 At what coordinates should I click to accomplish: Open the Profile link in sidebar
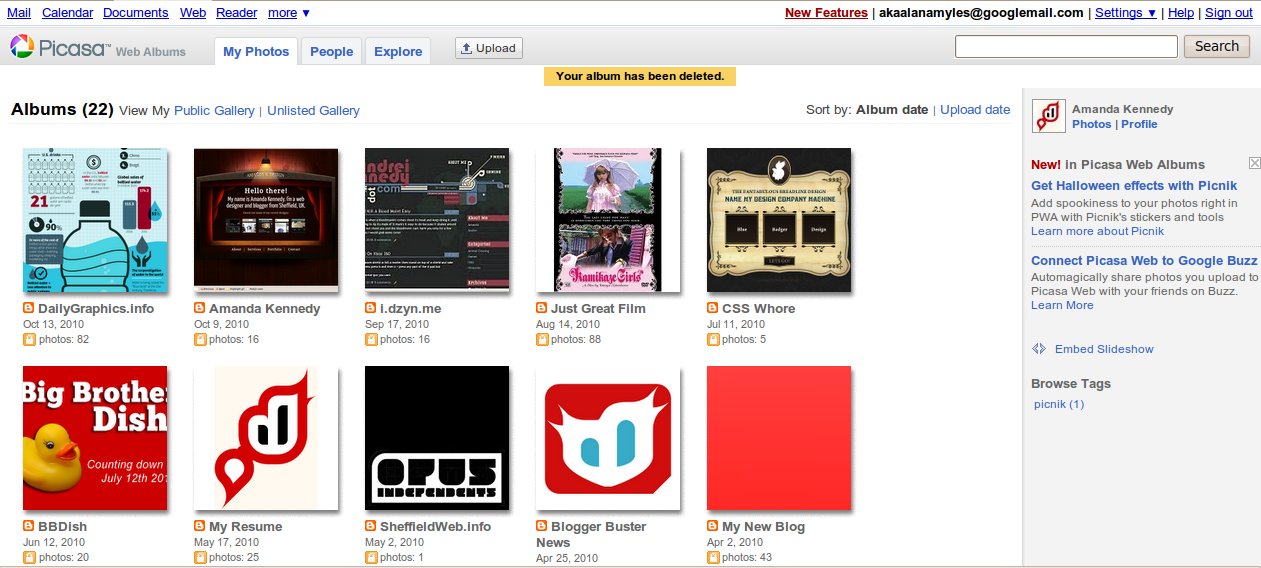tap(1139, 124)
